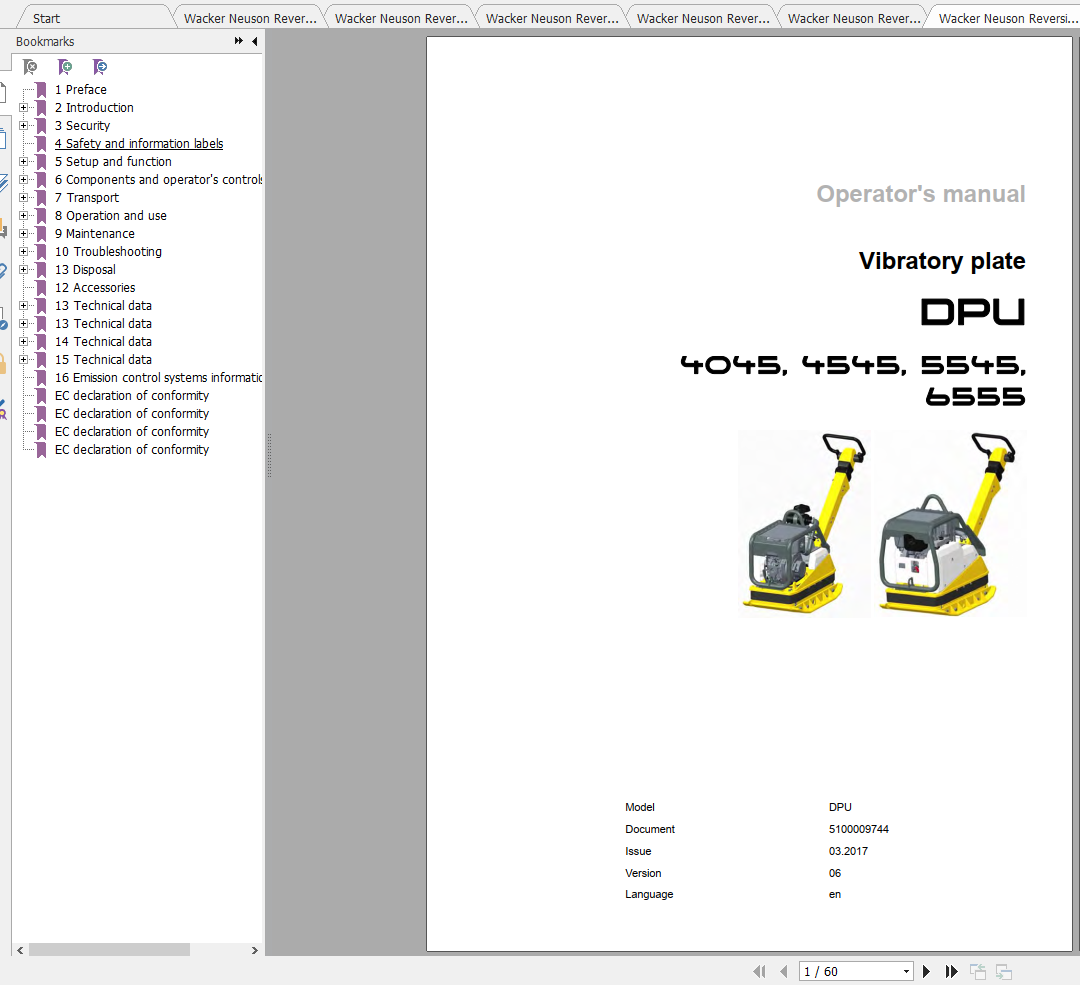Expand the 5 Setup and function bookmark
The width and height of the screenshot is (1080, 985).
pyautogui.click(x=23, y=161)
